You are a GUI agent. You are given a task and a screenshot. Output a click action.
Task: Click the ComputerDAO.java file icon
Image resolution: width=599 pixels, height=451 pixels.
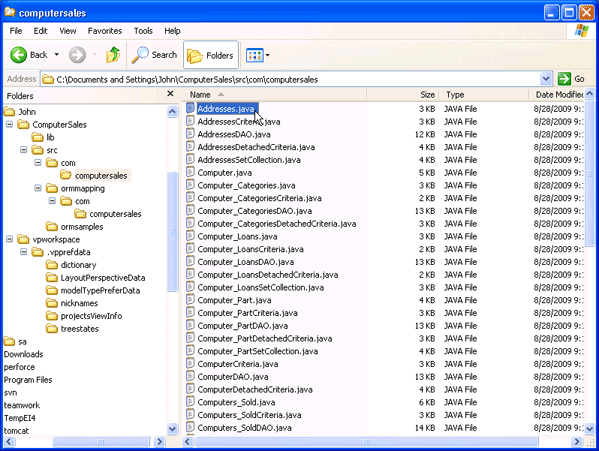[x=190, y=376]
